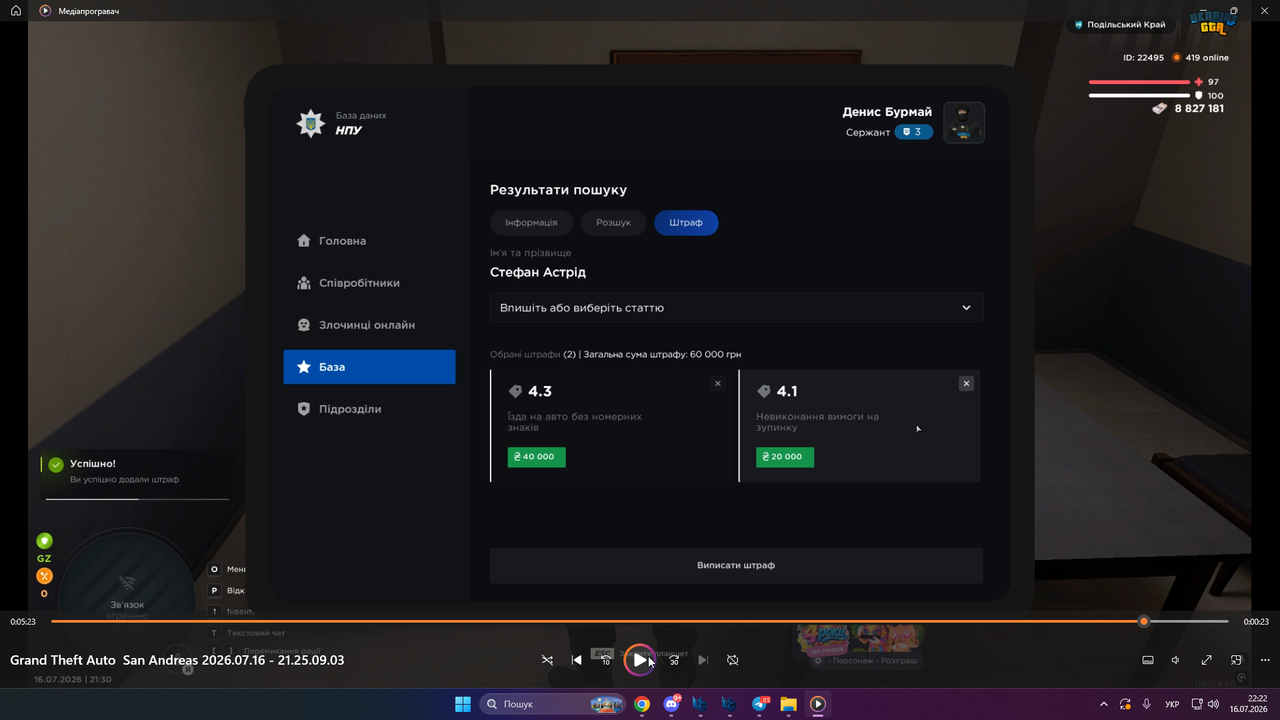Click the orange crossed tools HUD icon
Screen dimensions: 1280x720
[x=44, y=576]
